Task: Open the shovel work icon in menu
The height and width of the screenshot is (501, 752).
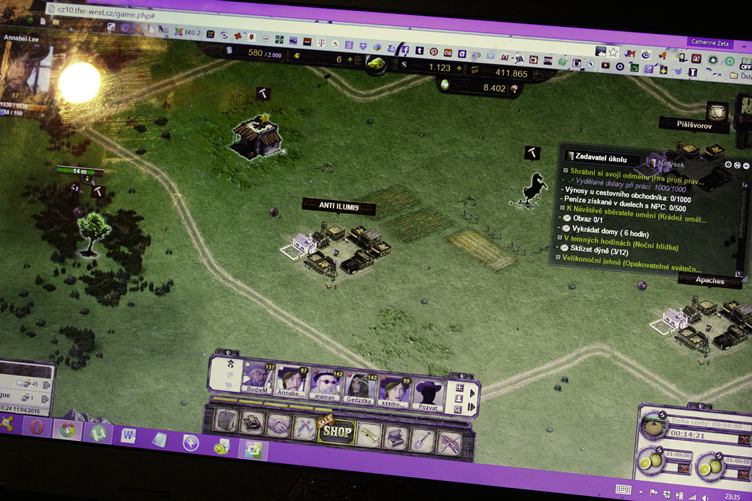Action: point(423,440)
